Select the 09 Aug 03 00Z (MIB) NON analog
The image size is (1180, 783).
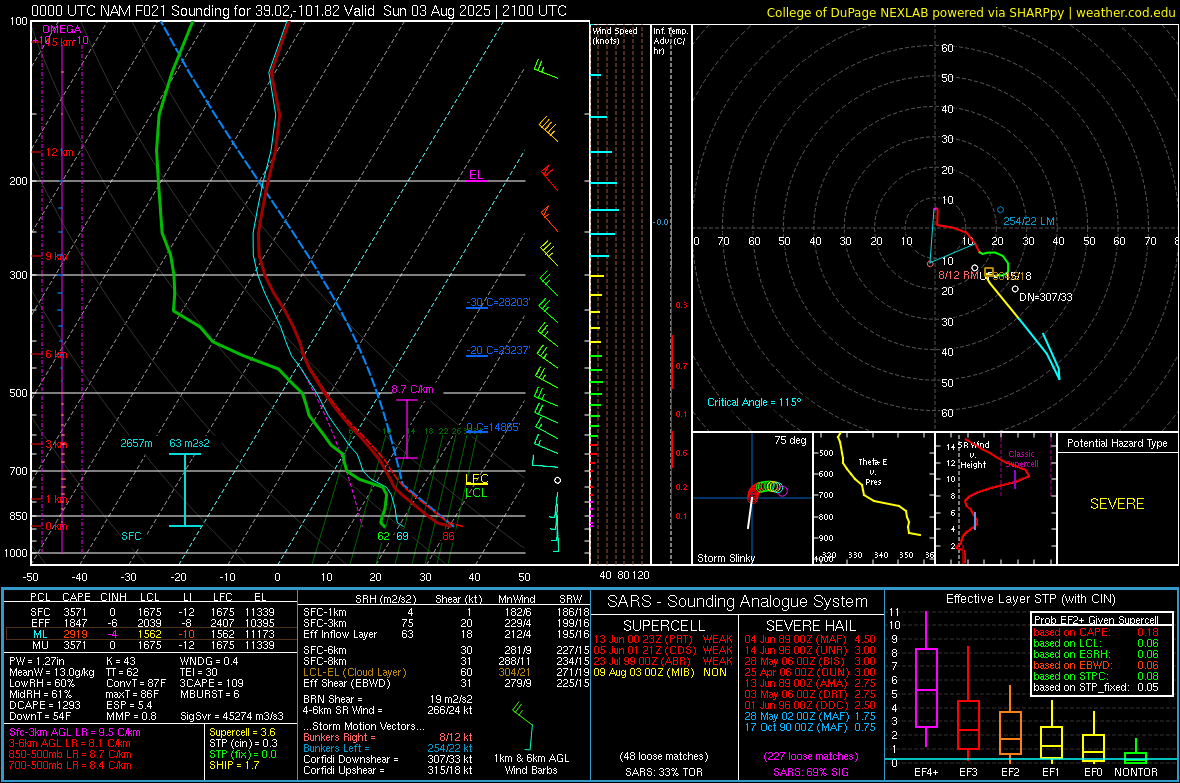click(x=660, y=672)
